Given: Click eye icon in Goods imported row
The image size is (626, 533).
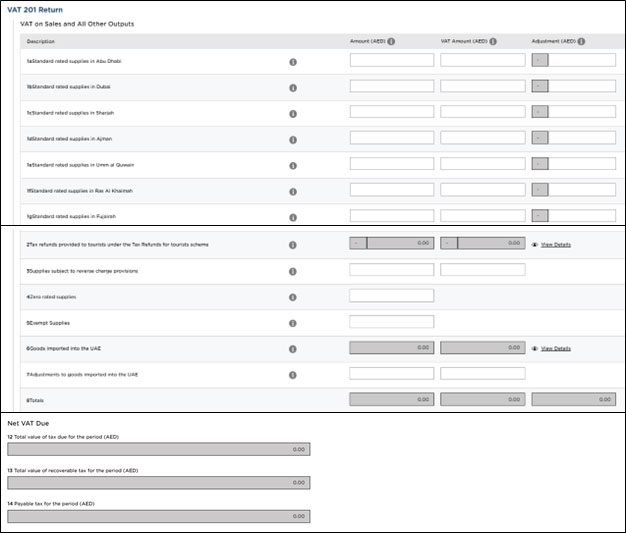Looking at the screenshot, I should 535,349.
